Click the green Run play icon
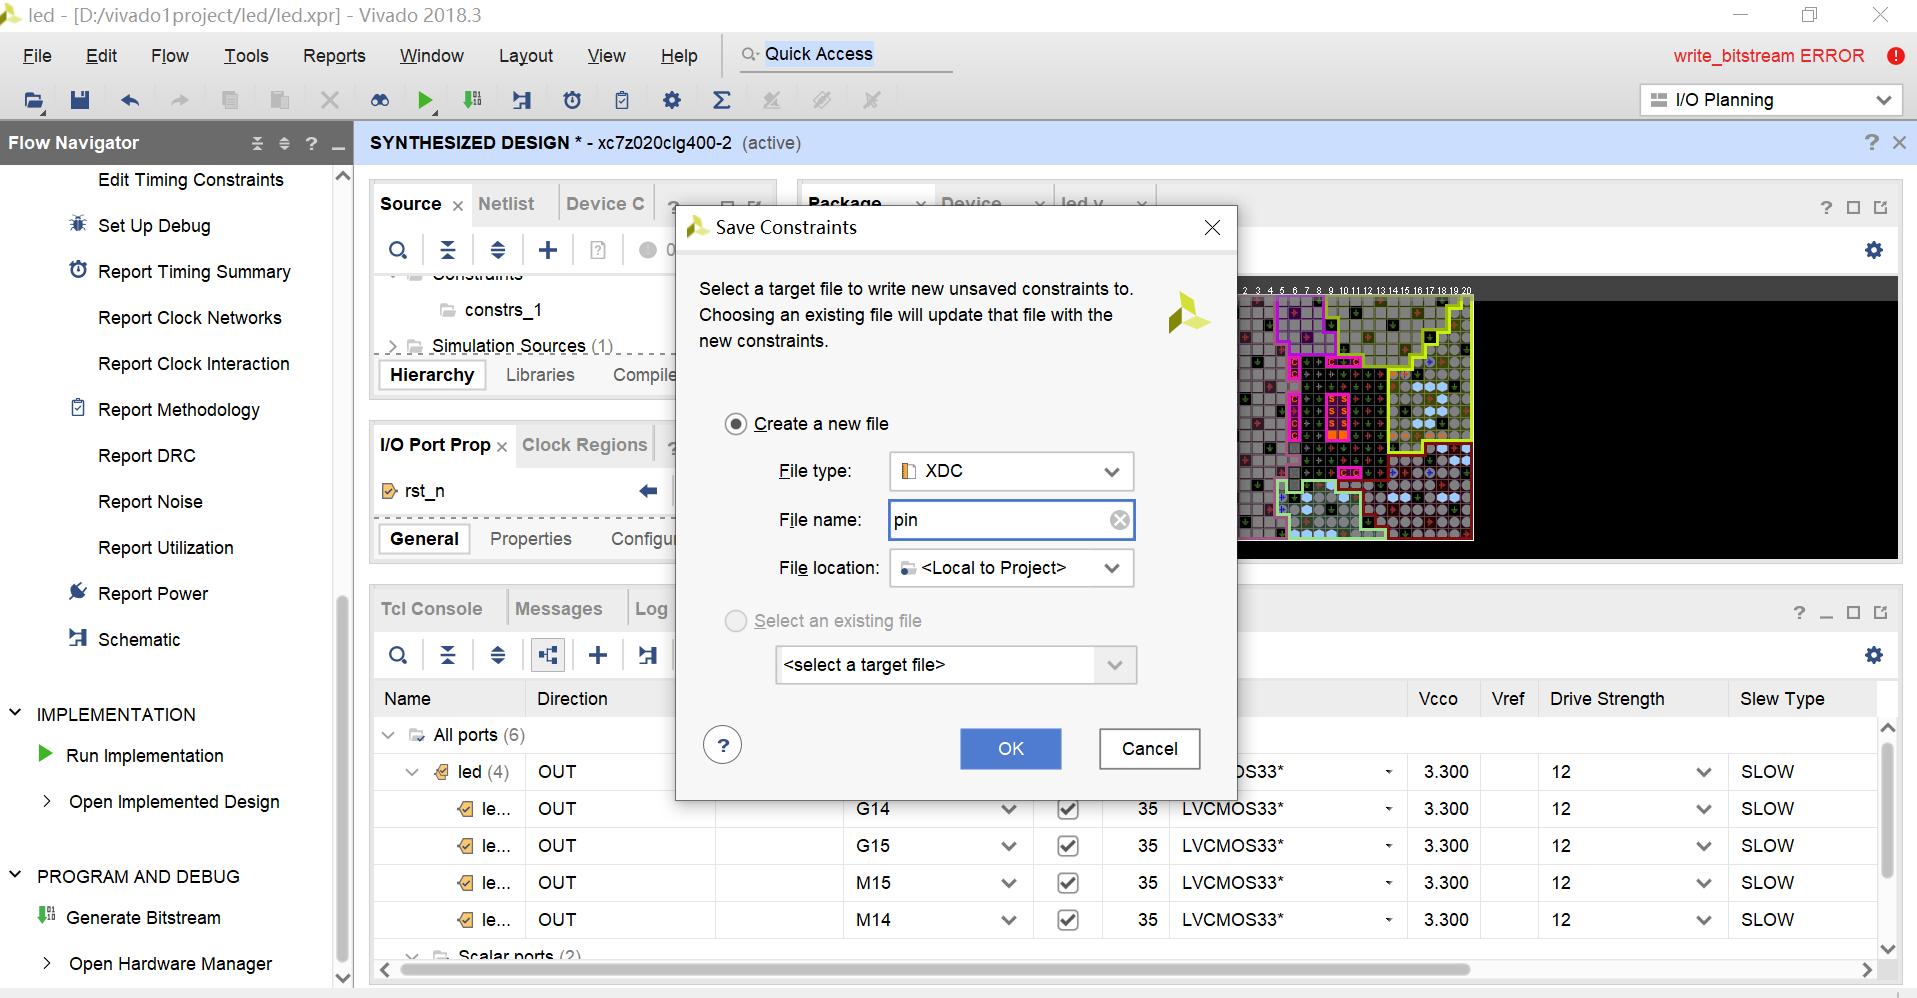Image resolution: width=1917 pixels, height=998 pixels. [x=425, y=100]
